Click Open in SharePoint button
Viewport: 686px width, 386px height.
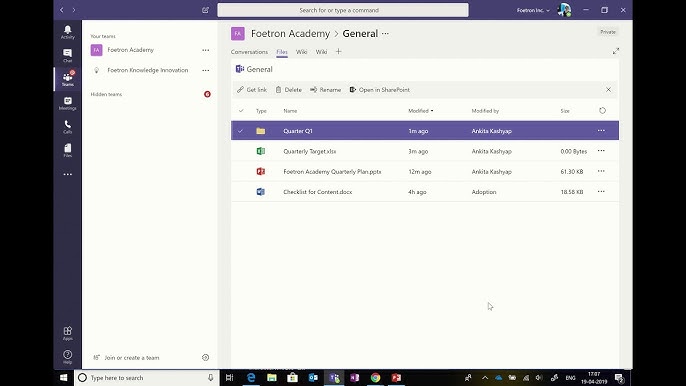click(x=379, y=90)
